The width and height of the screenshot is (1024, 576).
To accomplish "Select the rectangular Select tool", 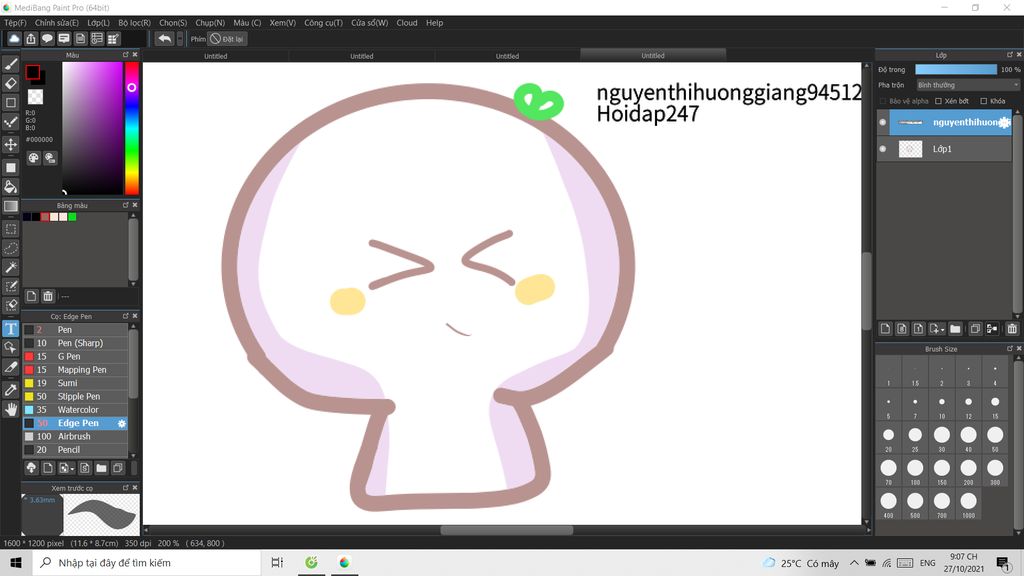I will tap(10, 229).
